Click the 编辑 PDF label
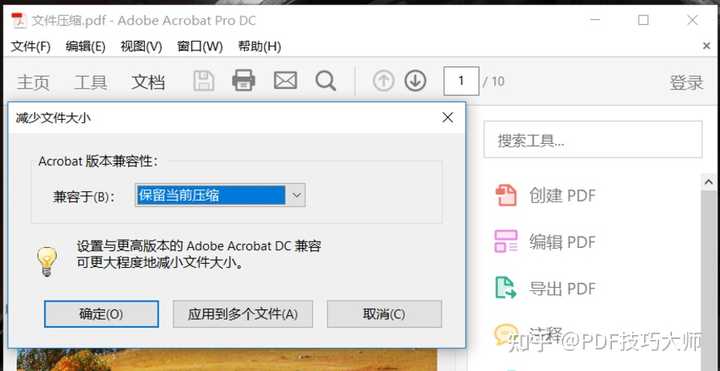 [562, 242]
